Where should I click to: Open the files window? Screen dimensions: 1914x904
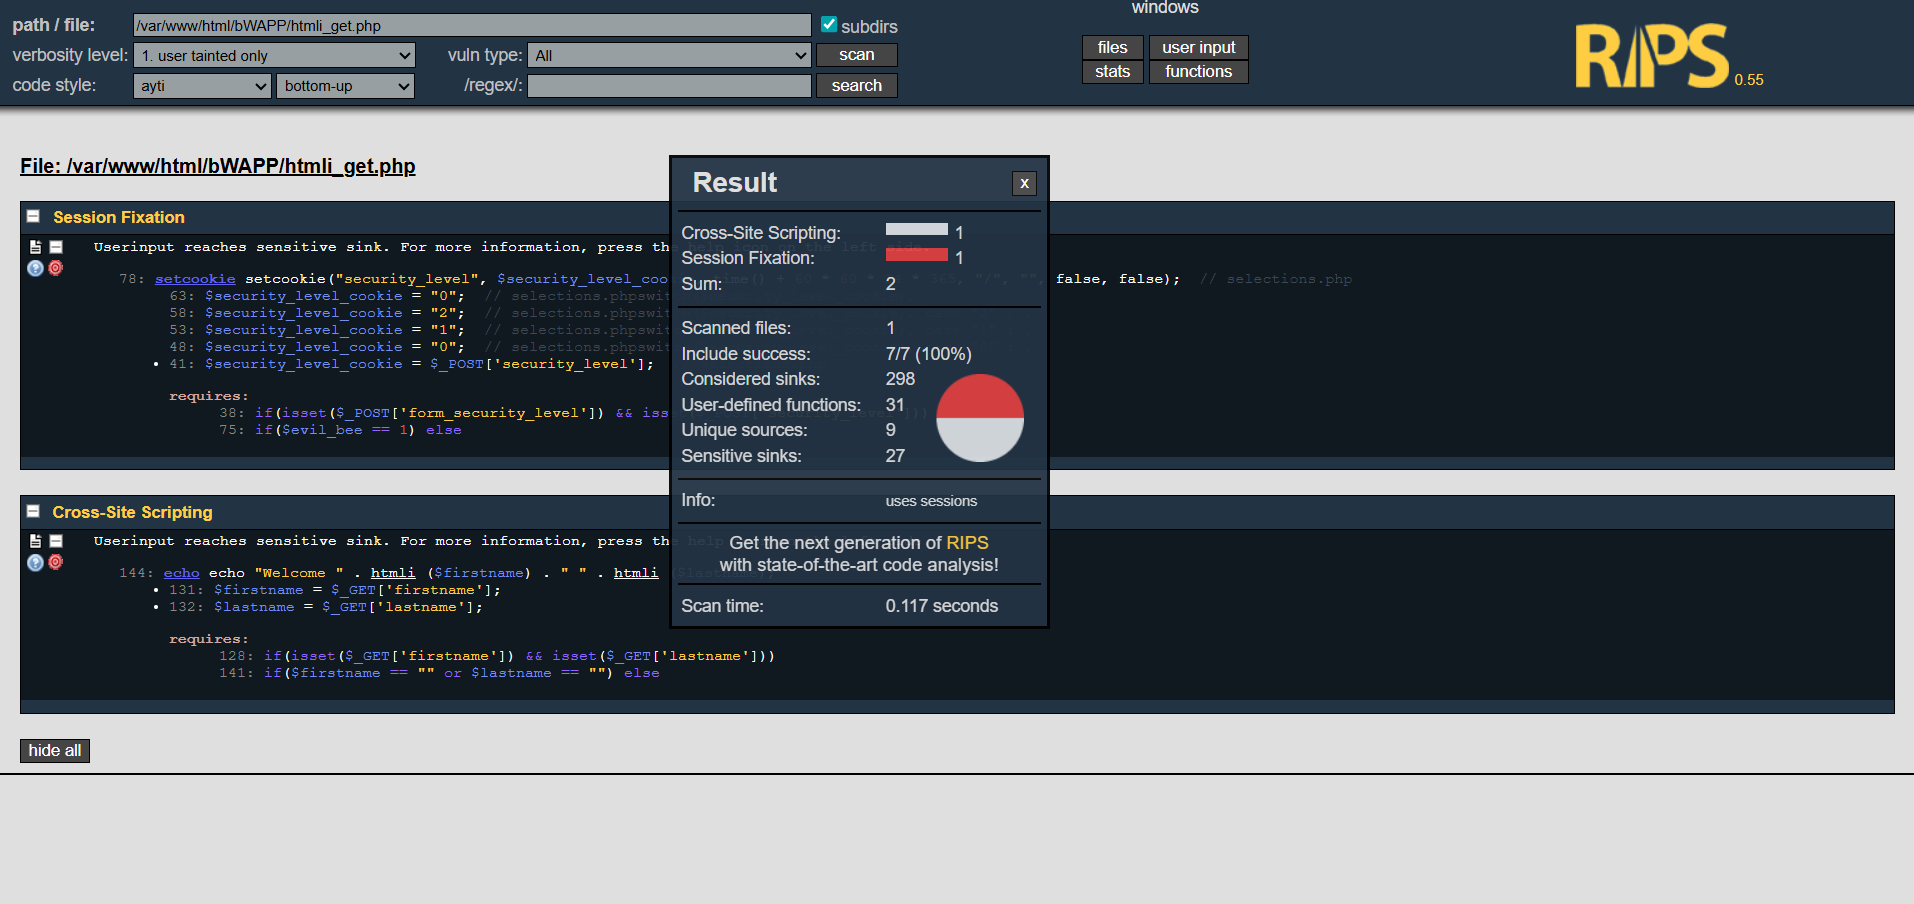(1112, 48)
